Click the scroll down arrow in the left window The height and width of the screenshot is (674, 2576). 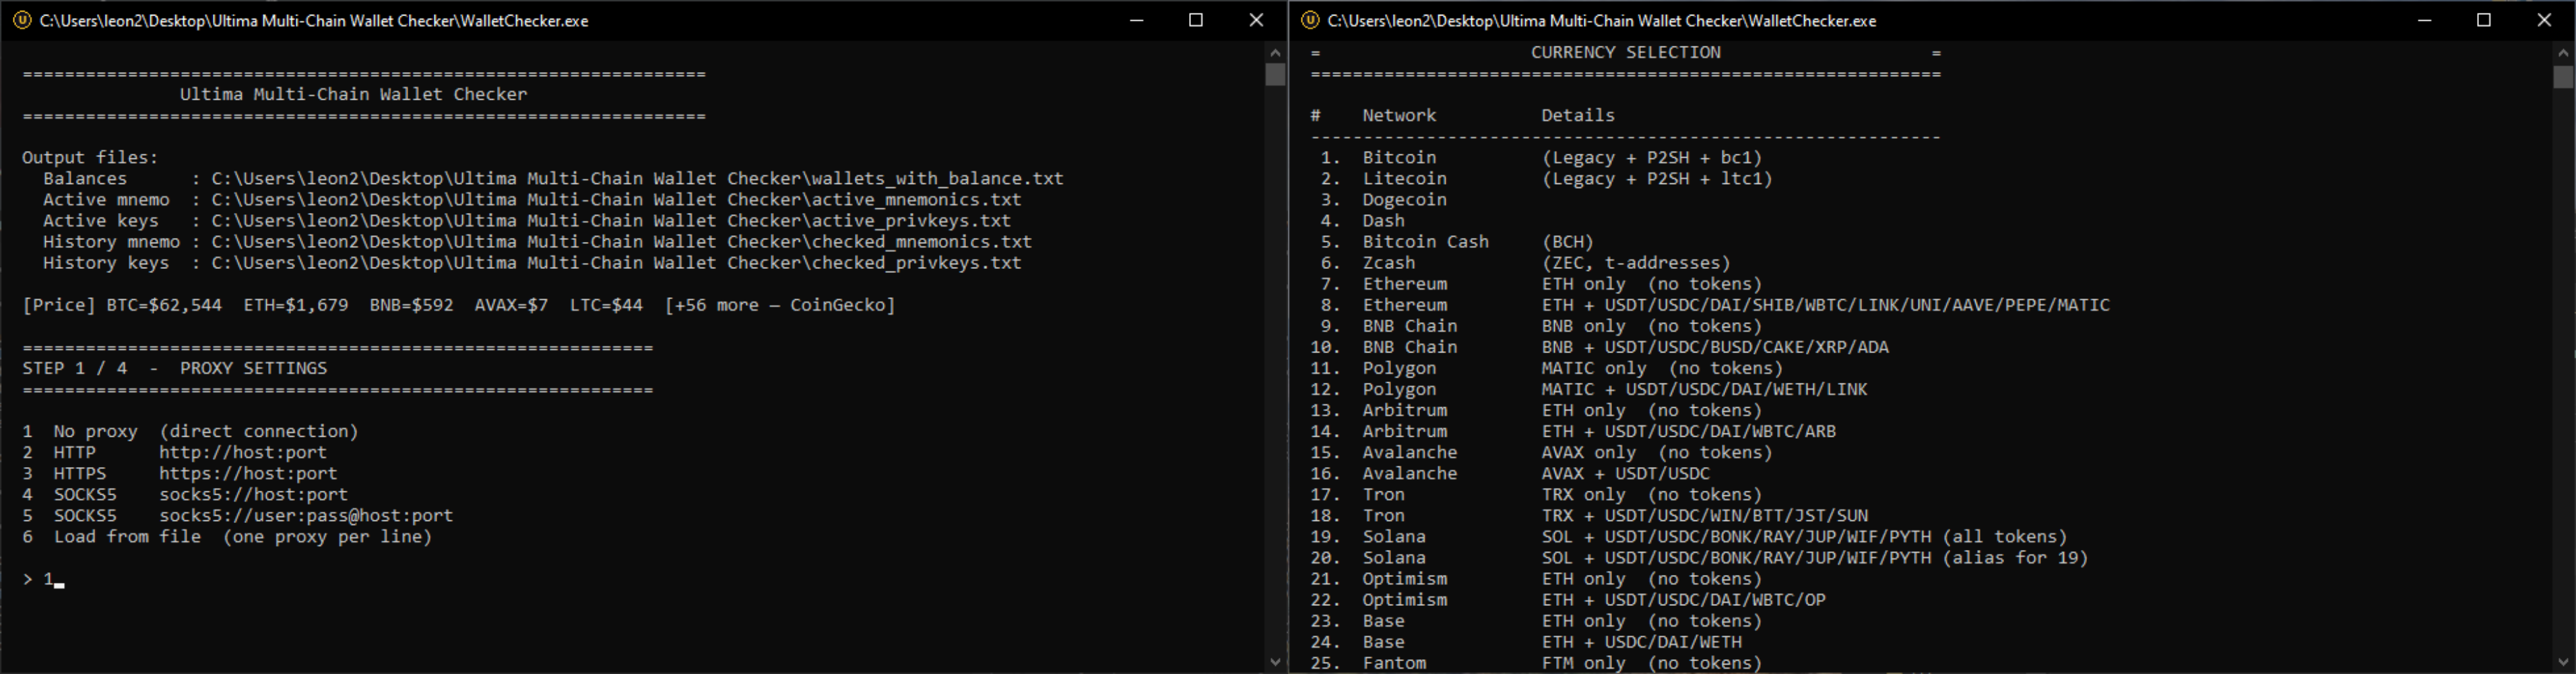(x=1275, y=662)
